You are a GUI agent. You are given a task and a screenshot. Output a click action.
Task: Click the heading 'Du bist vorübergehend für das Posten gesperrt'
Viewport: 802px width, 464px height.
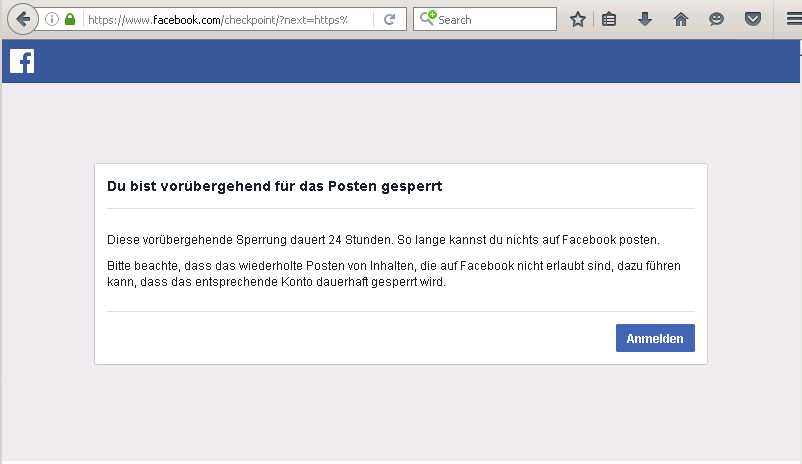tap(274, 186)
